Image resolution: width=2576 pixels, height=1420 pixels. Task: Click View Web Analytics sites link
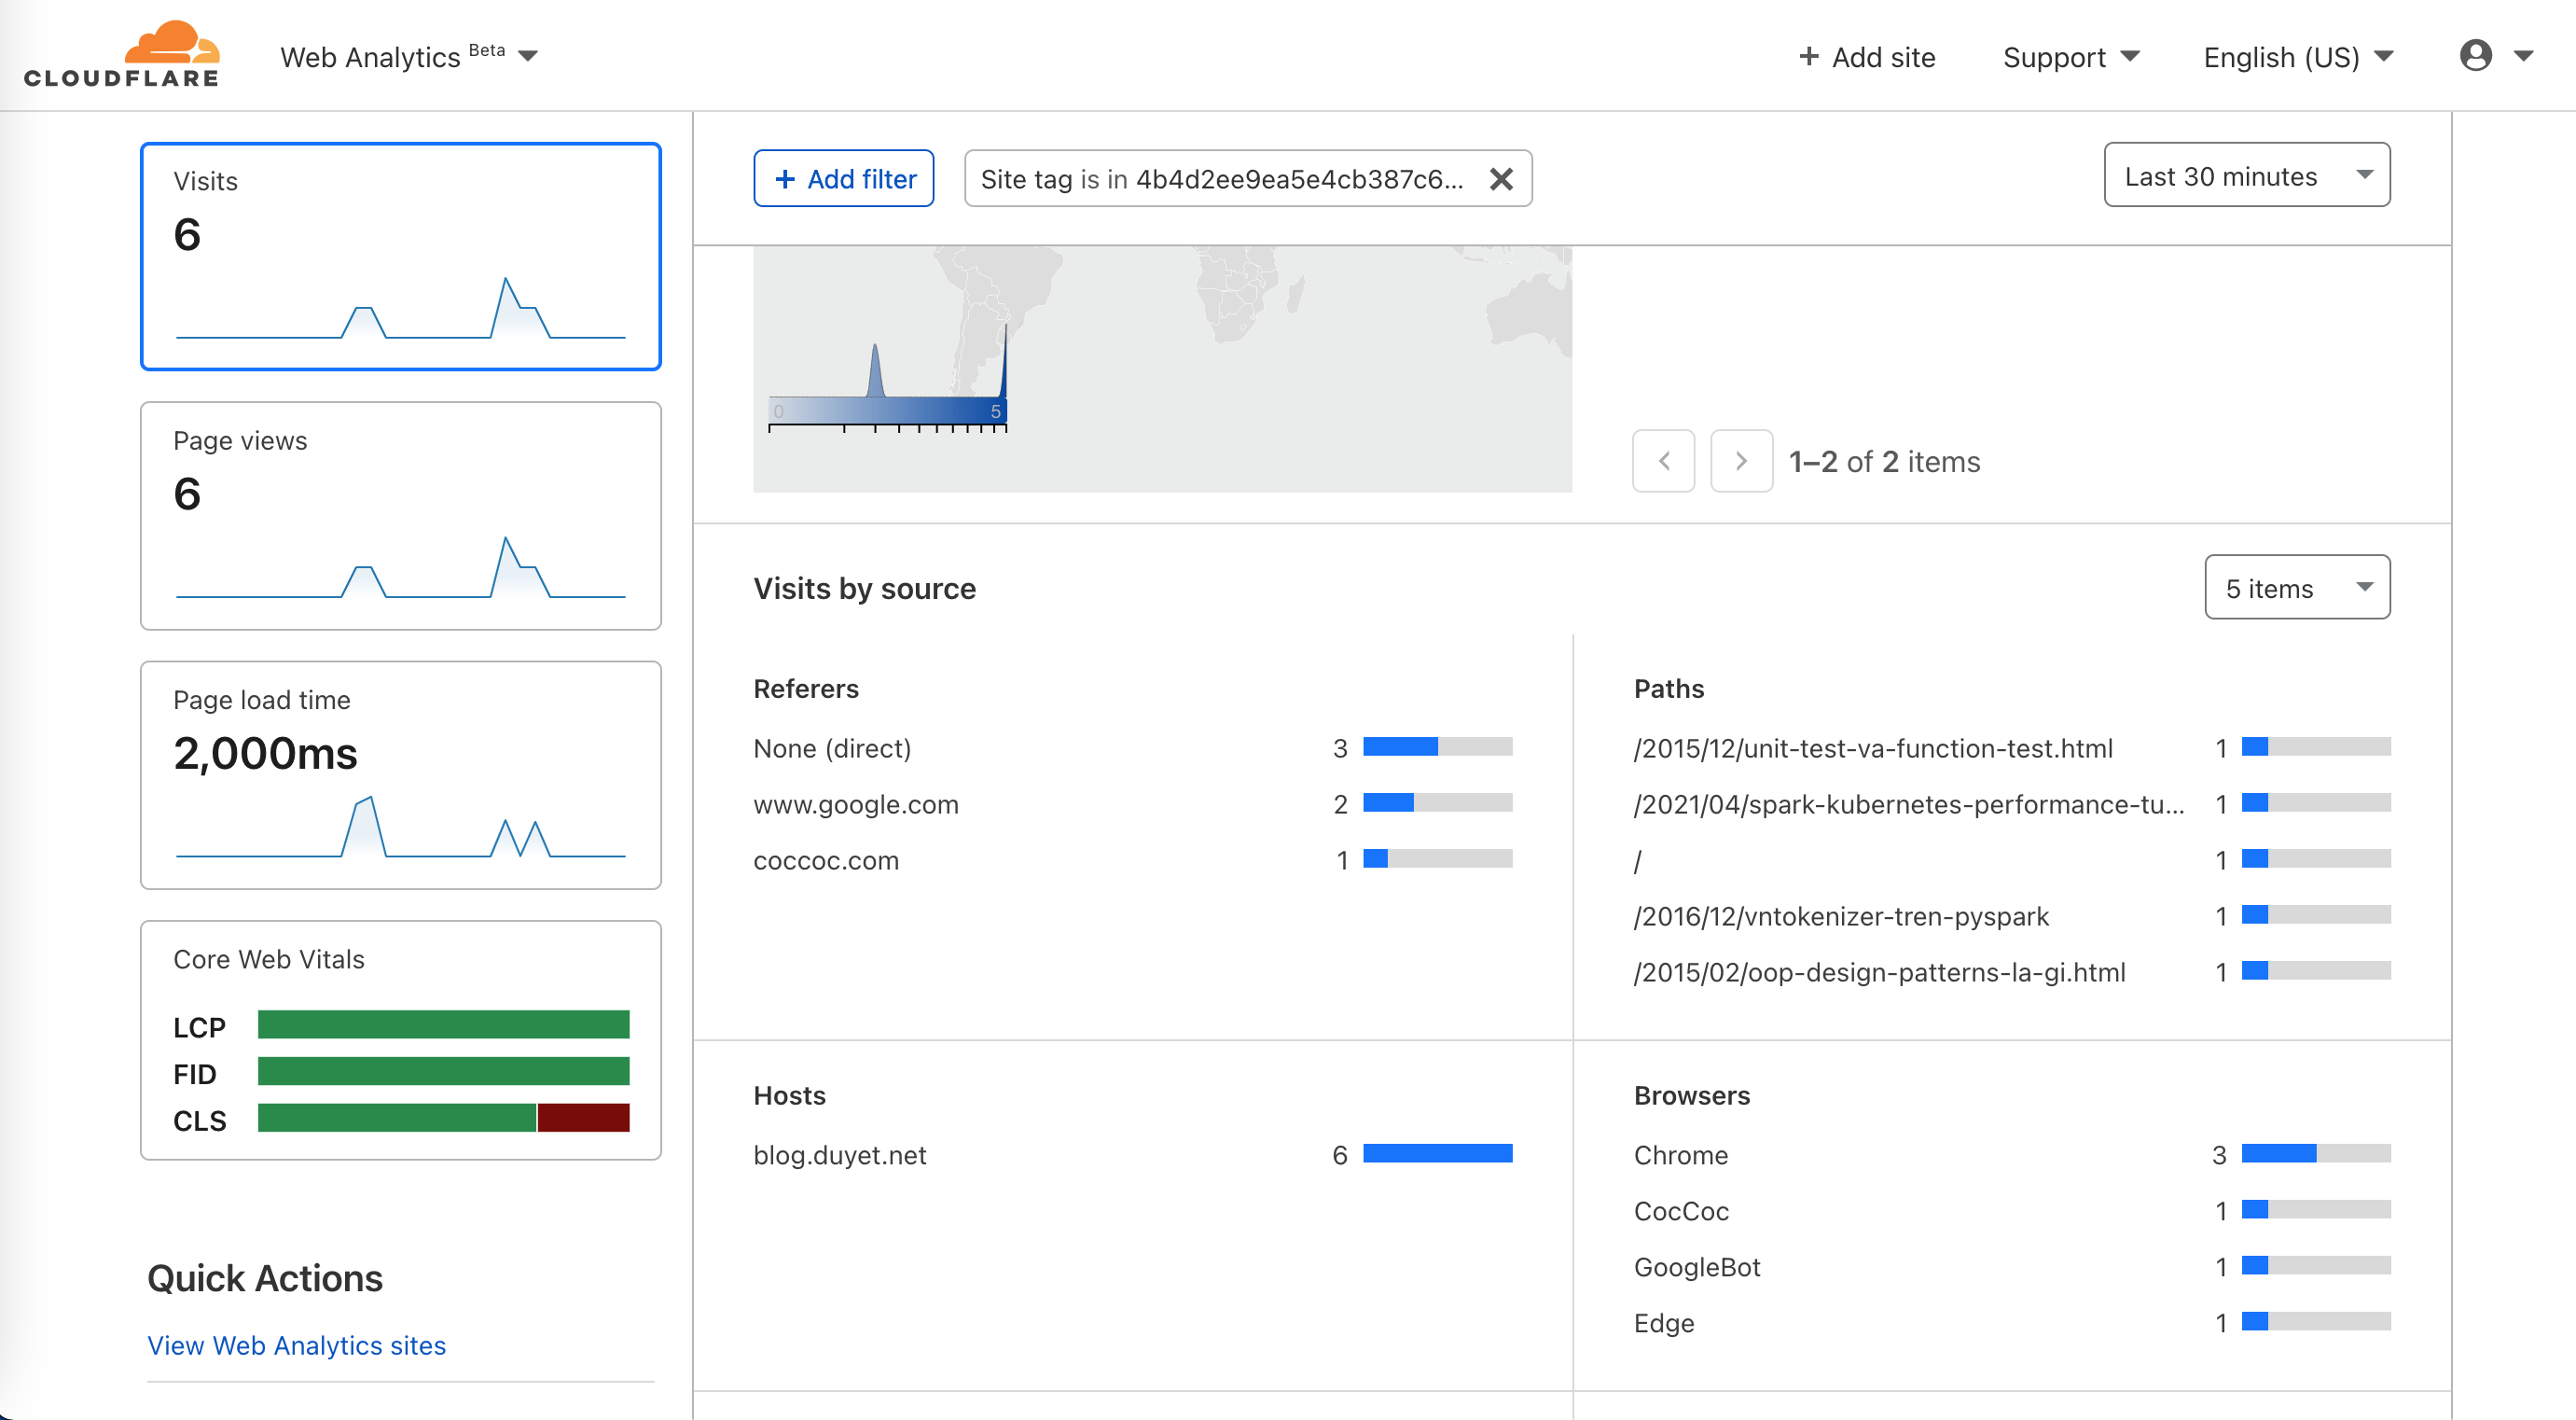coord(296,1345)
